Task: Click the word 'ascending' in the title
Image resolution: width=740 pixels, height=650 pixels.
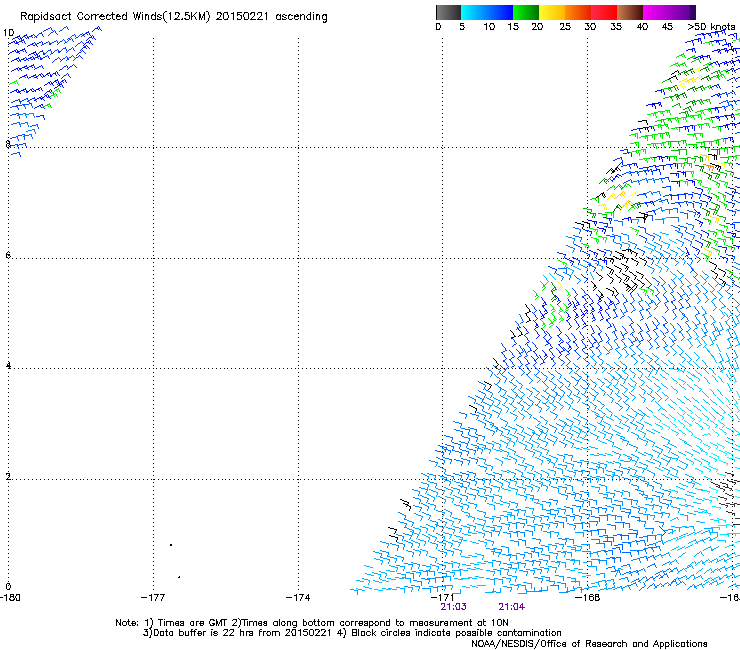Action: click(x=301, y=17)
